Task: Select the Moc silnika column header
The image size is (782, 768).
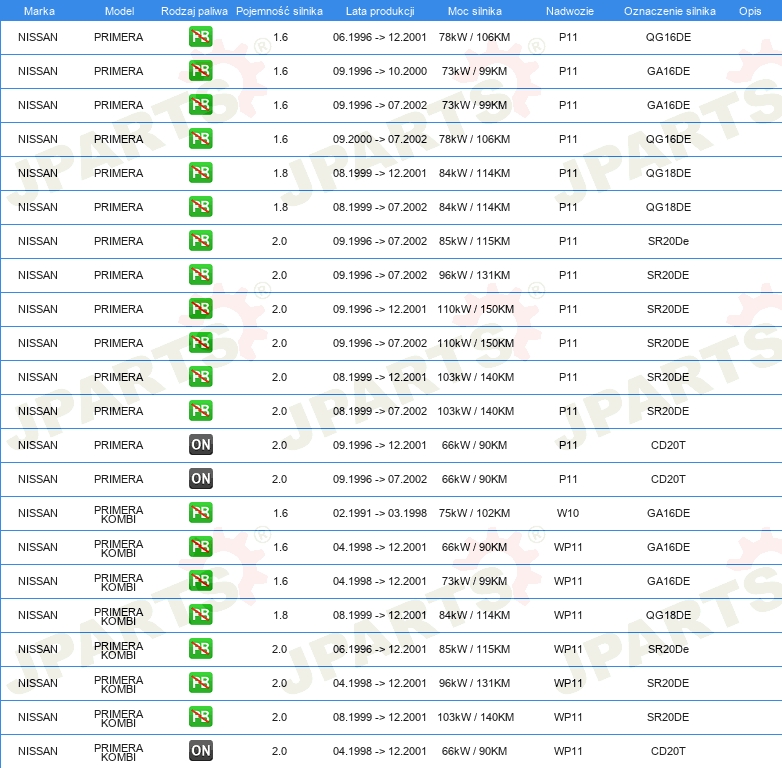Action: (x=474, y=11)
